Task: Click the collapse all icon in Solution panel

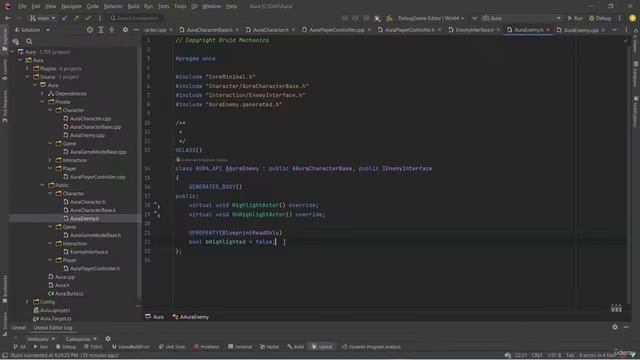Action: tap(111, 30)
